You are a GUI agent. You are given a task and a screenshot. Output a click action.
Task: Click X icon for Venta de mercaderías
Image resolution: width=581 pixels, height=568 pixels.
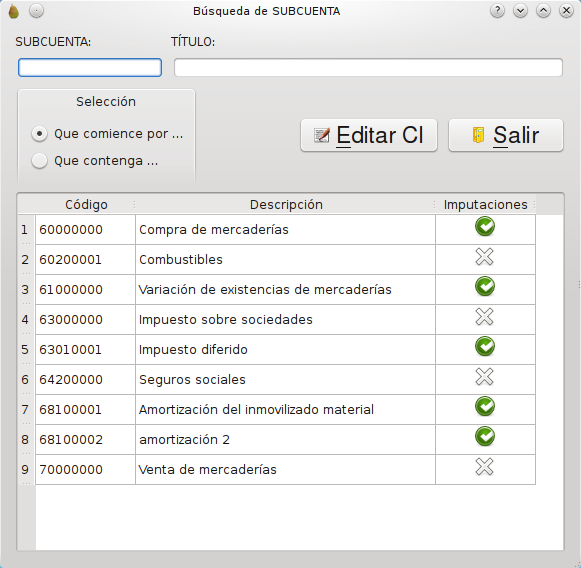[485, 466]
